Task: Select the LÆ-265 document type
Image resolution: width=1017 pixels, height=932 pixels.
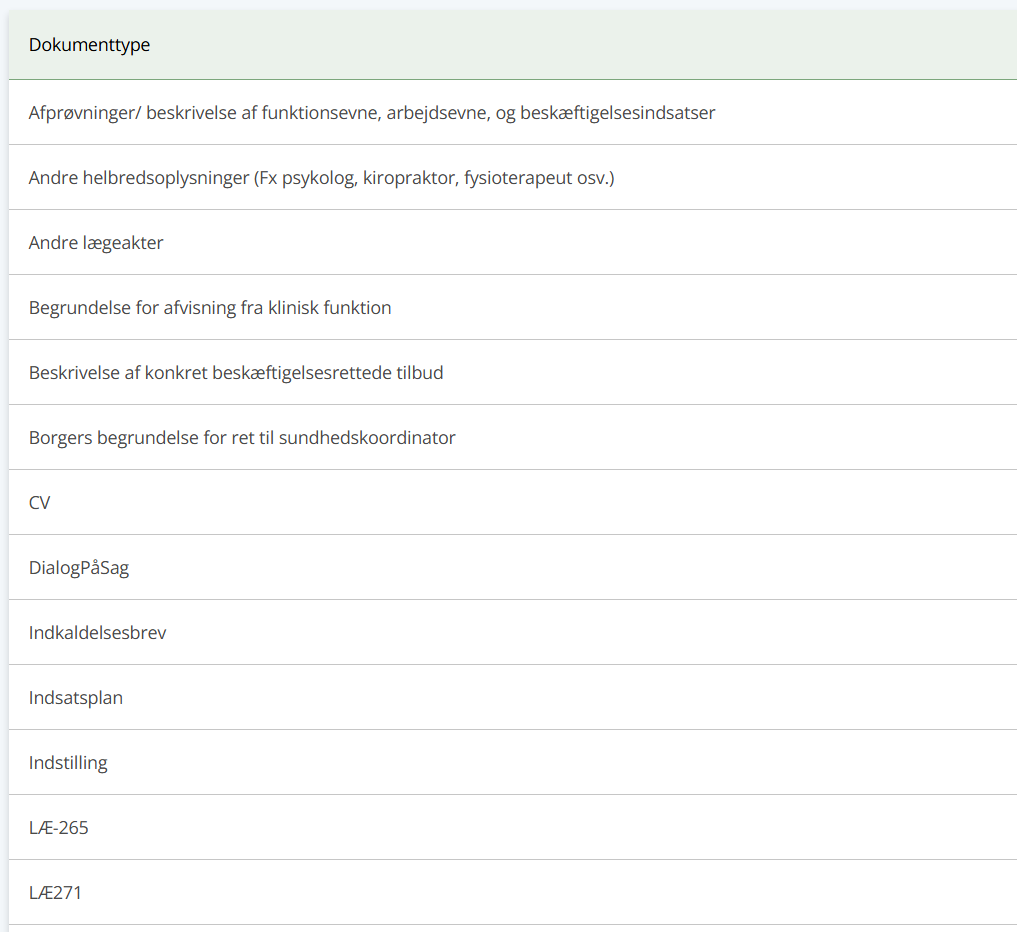Action: (513, 827)
